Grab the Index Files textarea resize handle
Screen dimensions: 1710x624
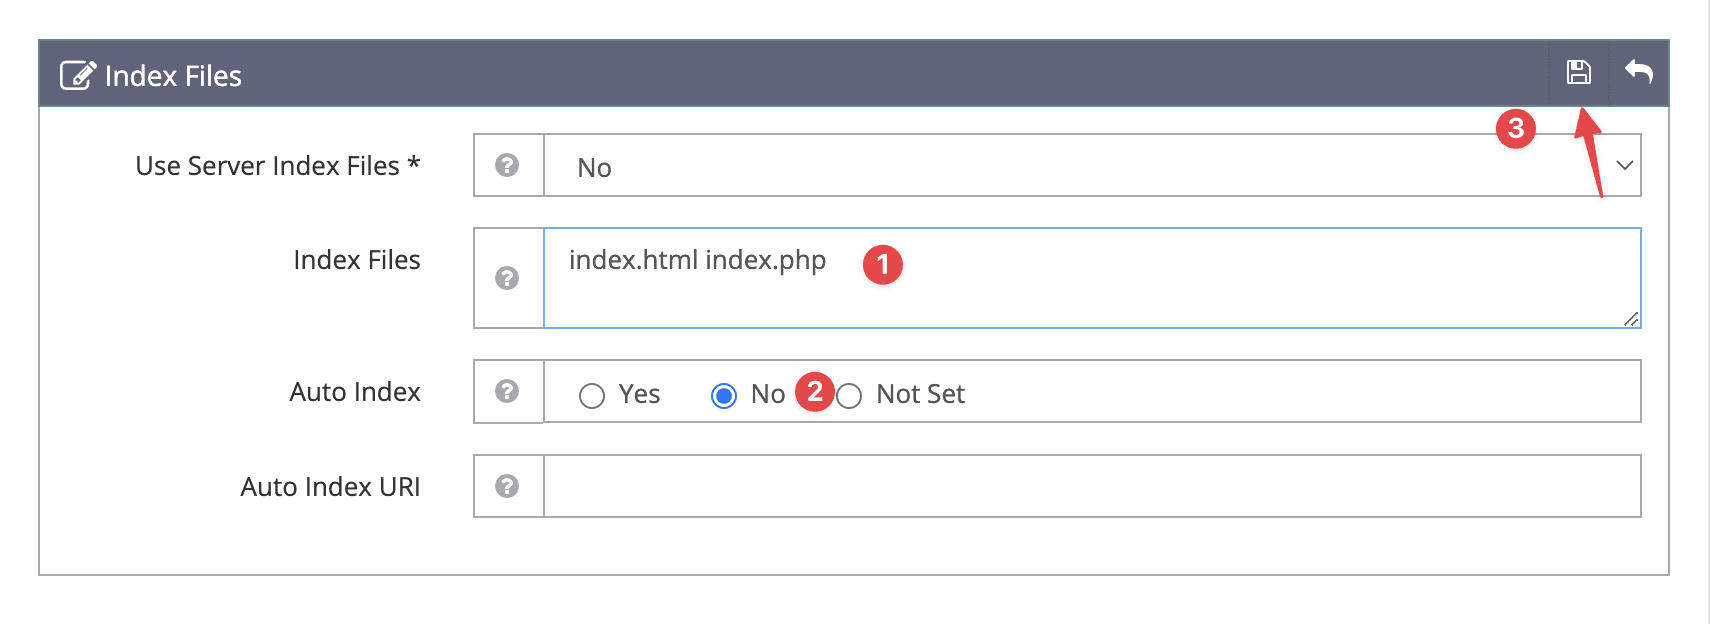[1631, 319]
